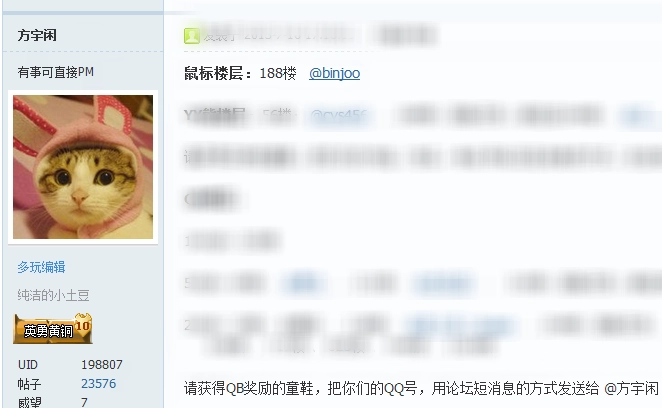Click the blurred YY熊楼层 heading
This screenshot has height=408, width=662.
pyautogui.click(x=214, y=115)
